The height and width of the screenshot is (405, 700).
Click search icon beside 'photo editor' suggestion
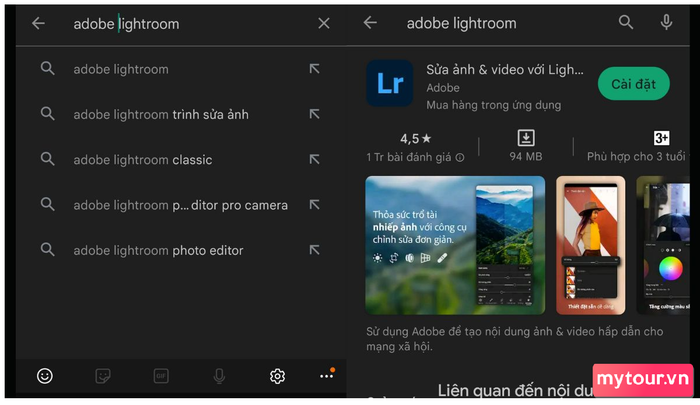[x=47, y=250]
